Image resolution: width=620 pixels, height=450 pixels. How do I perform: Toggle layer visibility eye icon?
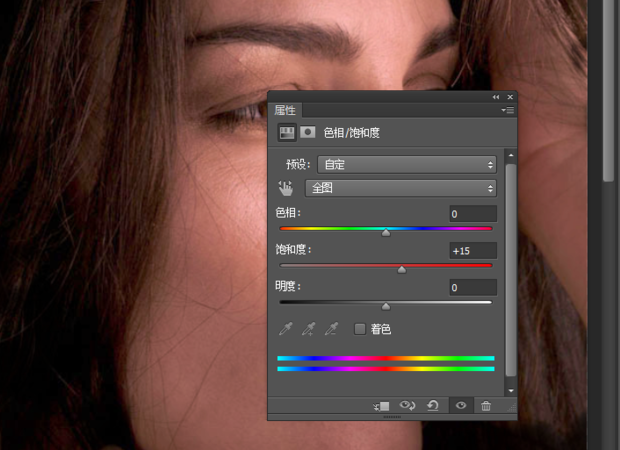coord(461,405)
